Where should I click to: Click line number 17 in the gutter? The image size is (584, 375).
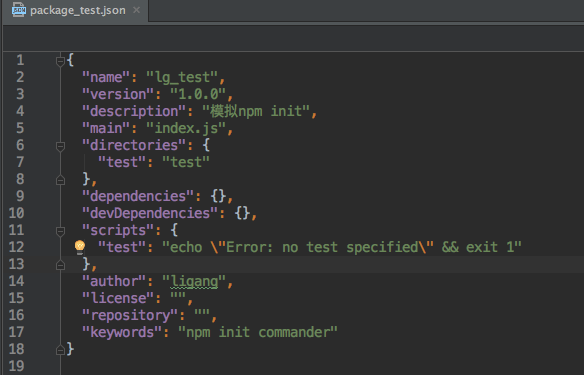pos(16,332)
